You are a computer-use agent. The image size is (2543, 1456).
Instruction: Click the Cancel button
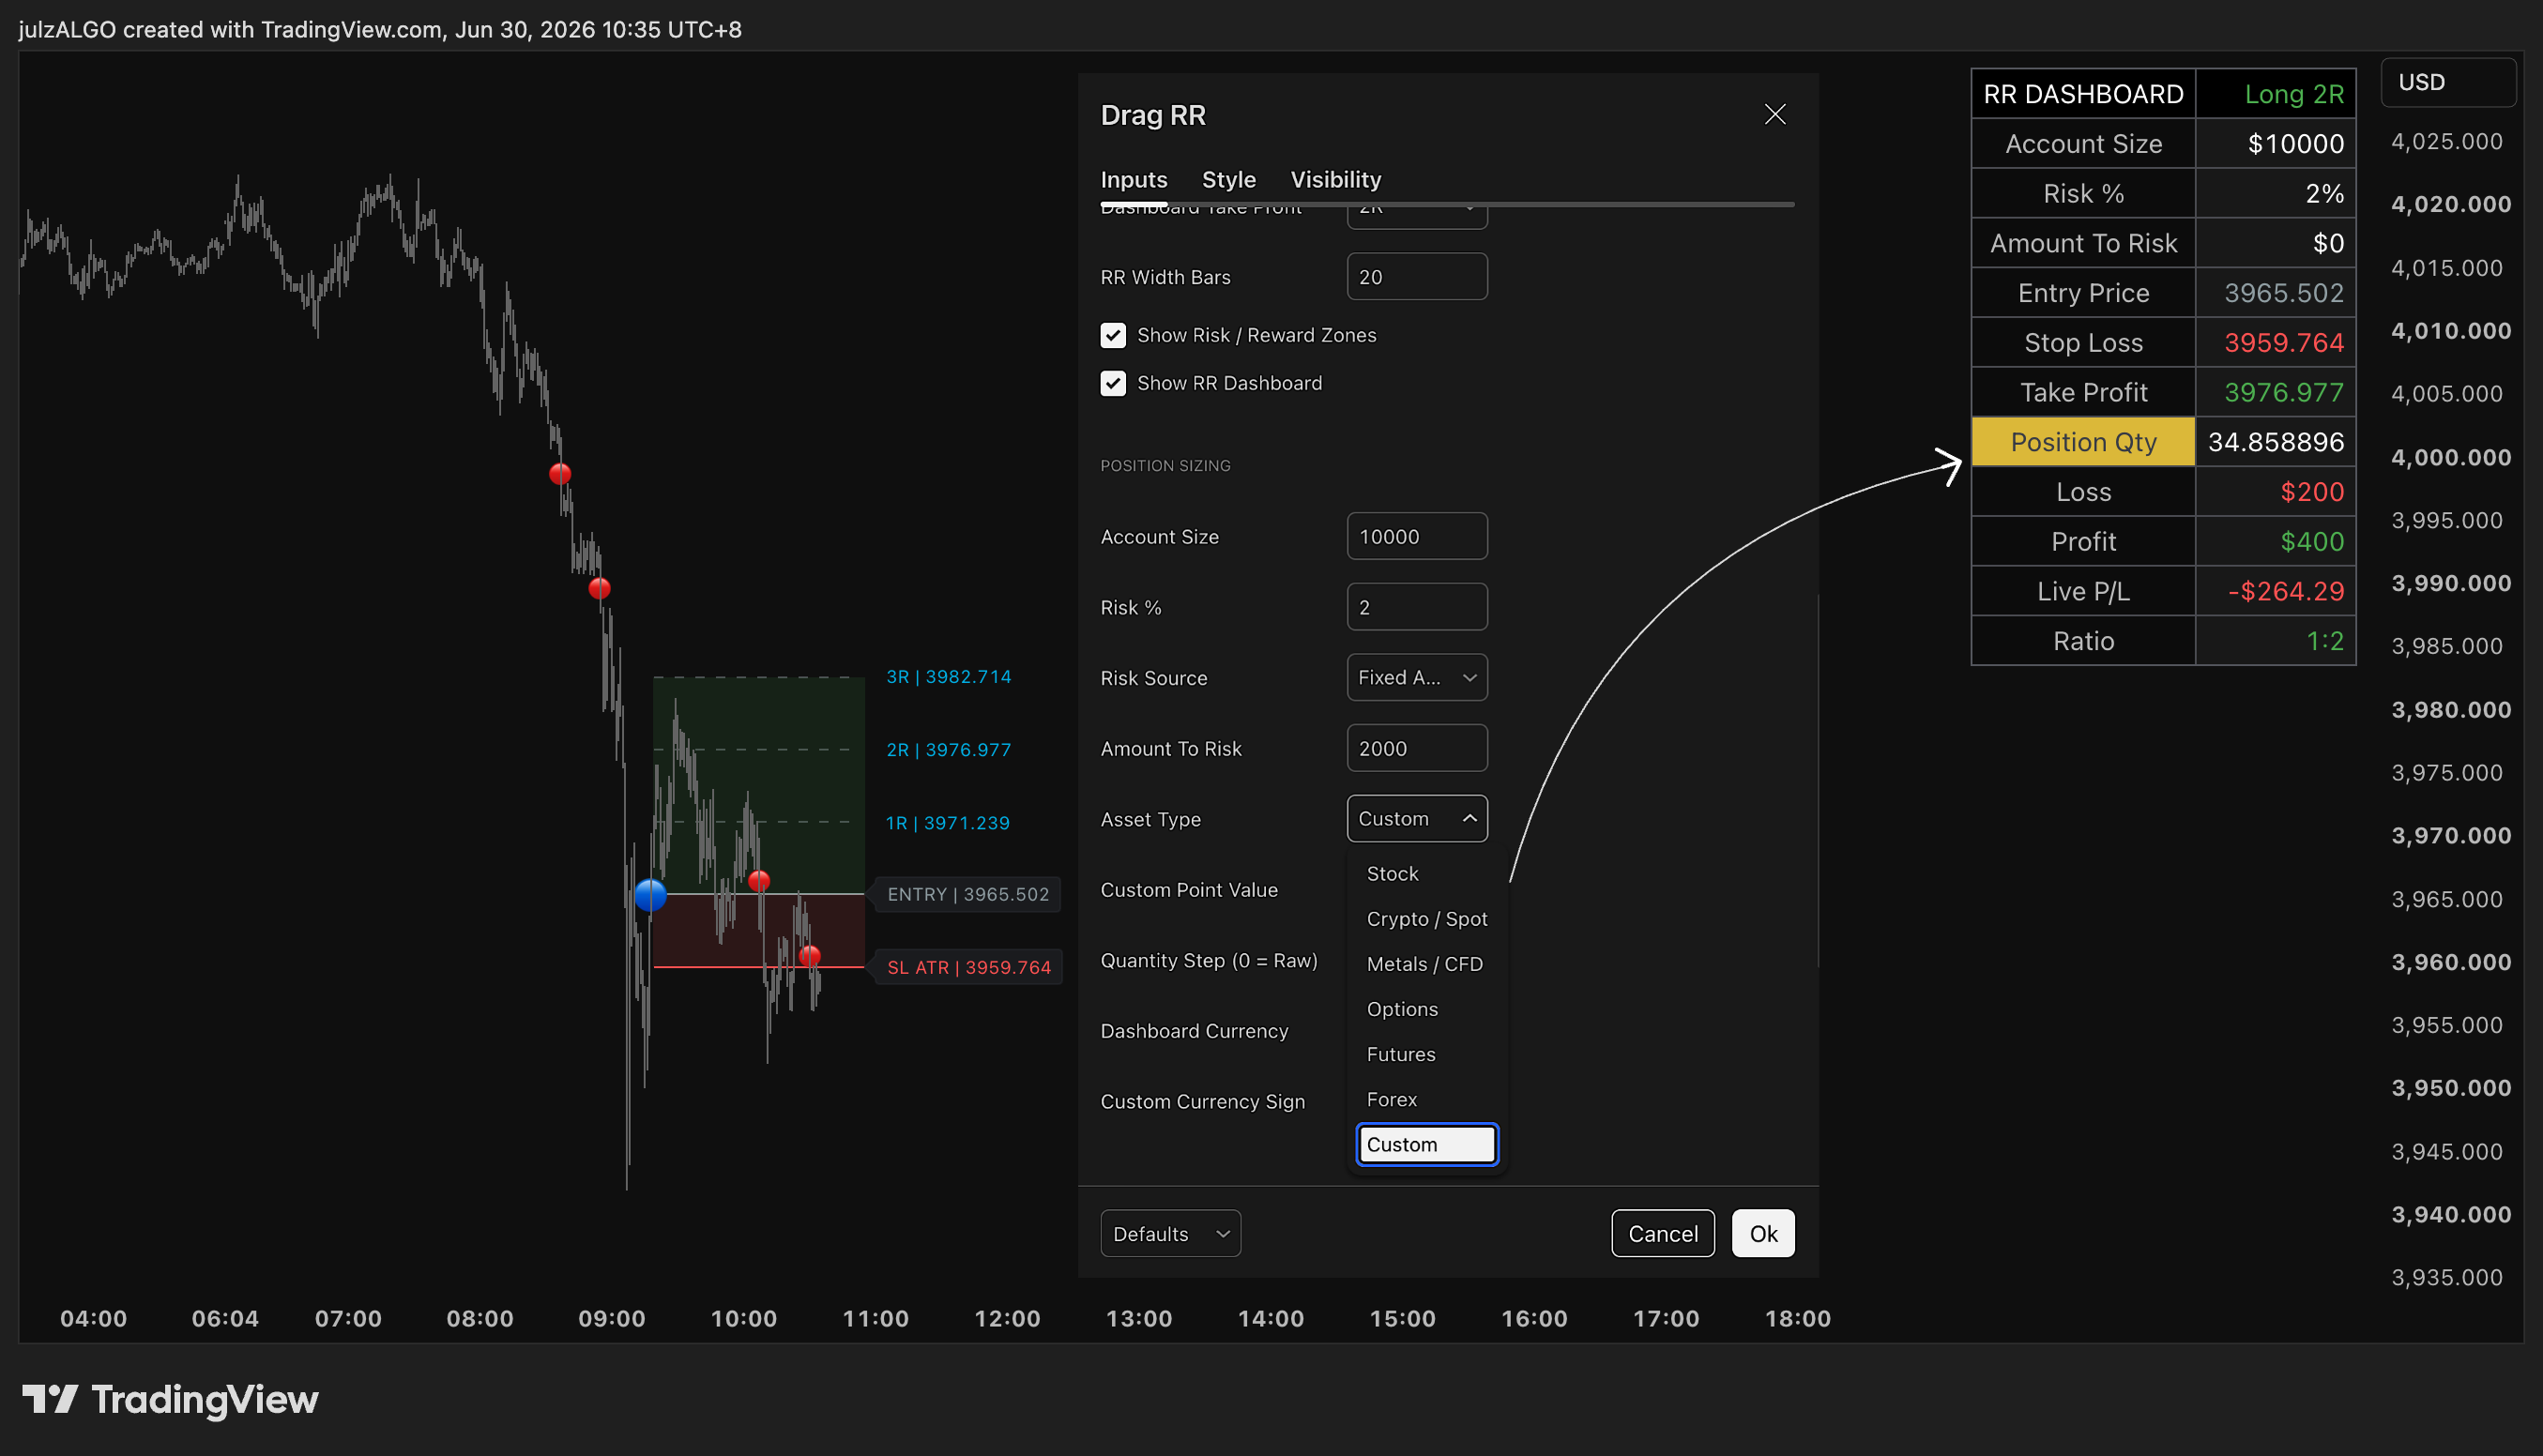(x=1663, y=1234)
